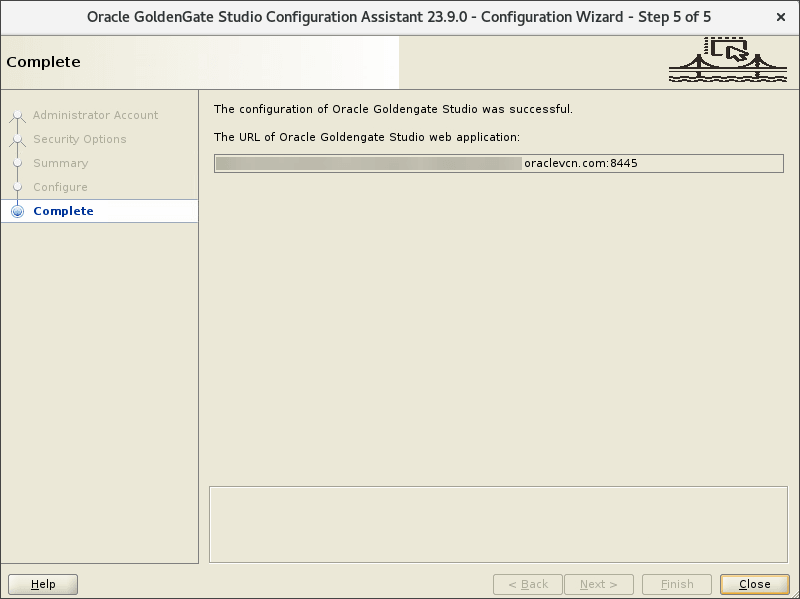Click the Administrator Account step node icon
Screen dimensions: 800x599
click(17, 115)
